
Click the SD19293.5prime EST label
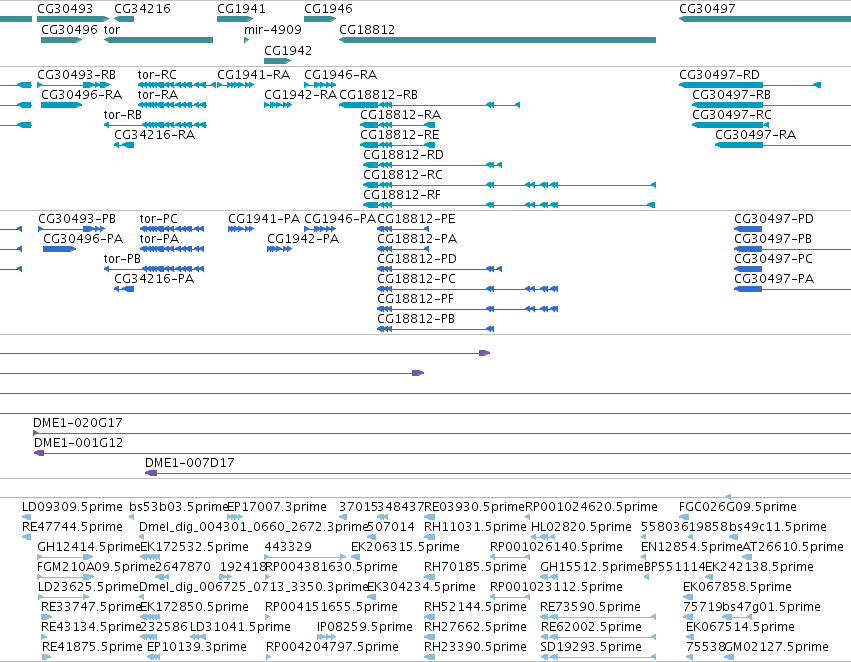591,647
